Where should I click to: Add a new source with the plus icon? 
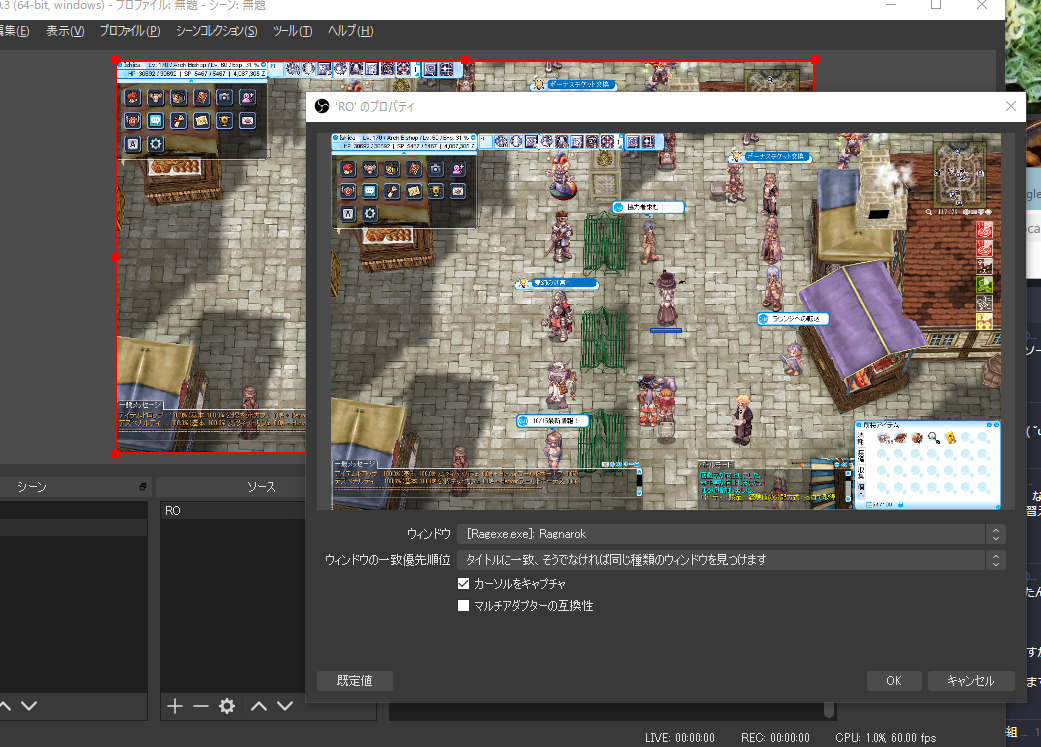coord(175,706)
